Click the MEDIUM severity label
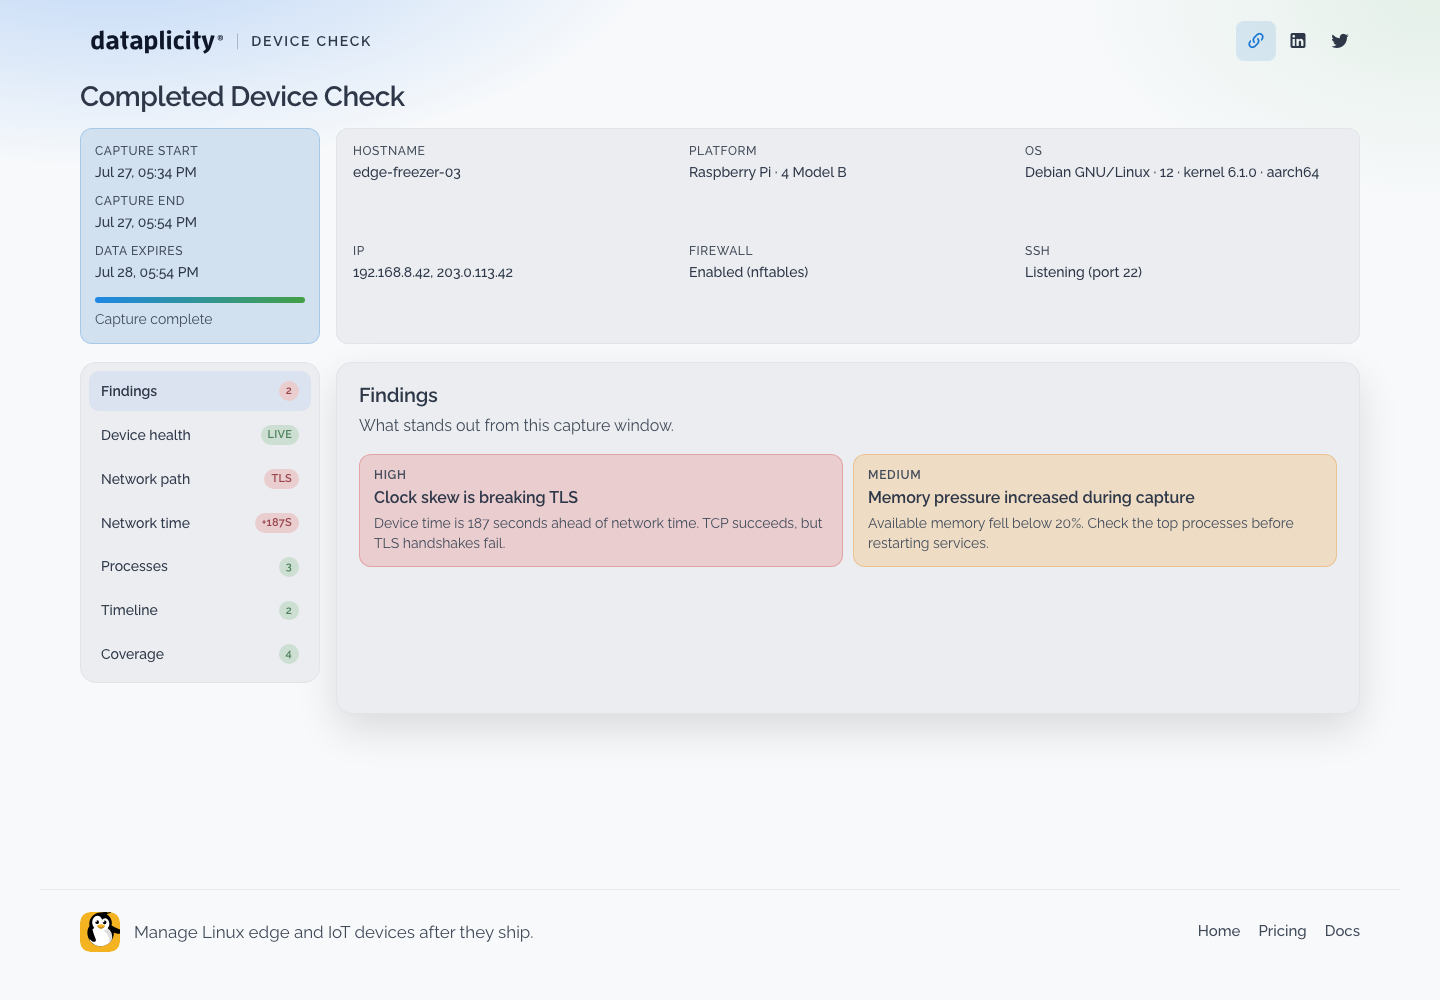1440x1000 pixels. pos(894,475)
